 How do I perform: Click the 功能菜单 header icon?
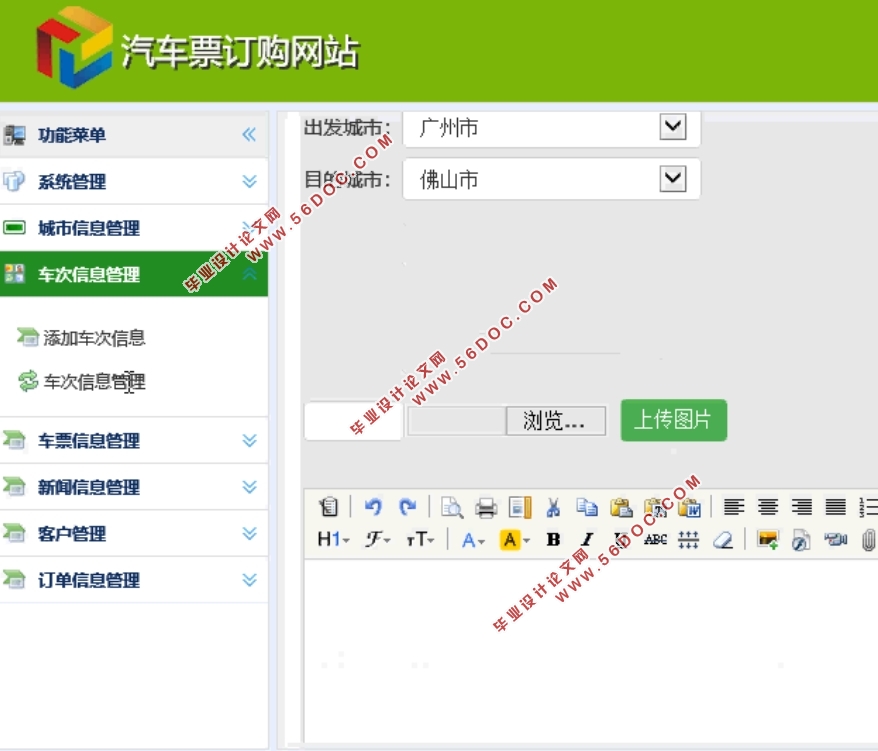15,134
